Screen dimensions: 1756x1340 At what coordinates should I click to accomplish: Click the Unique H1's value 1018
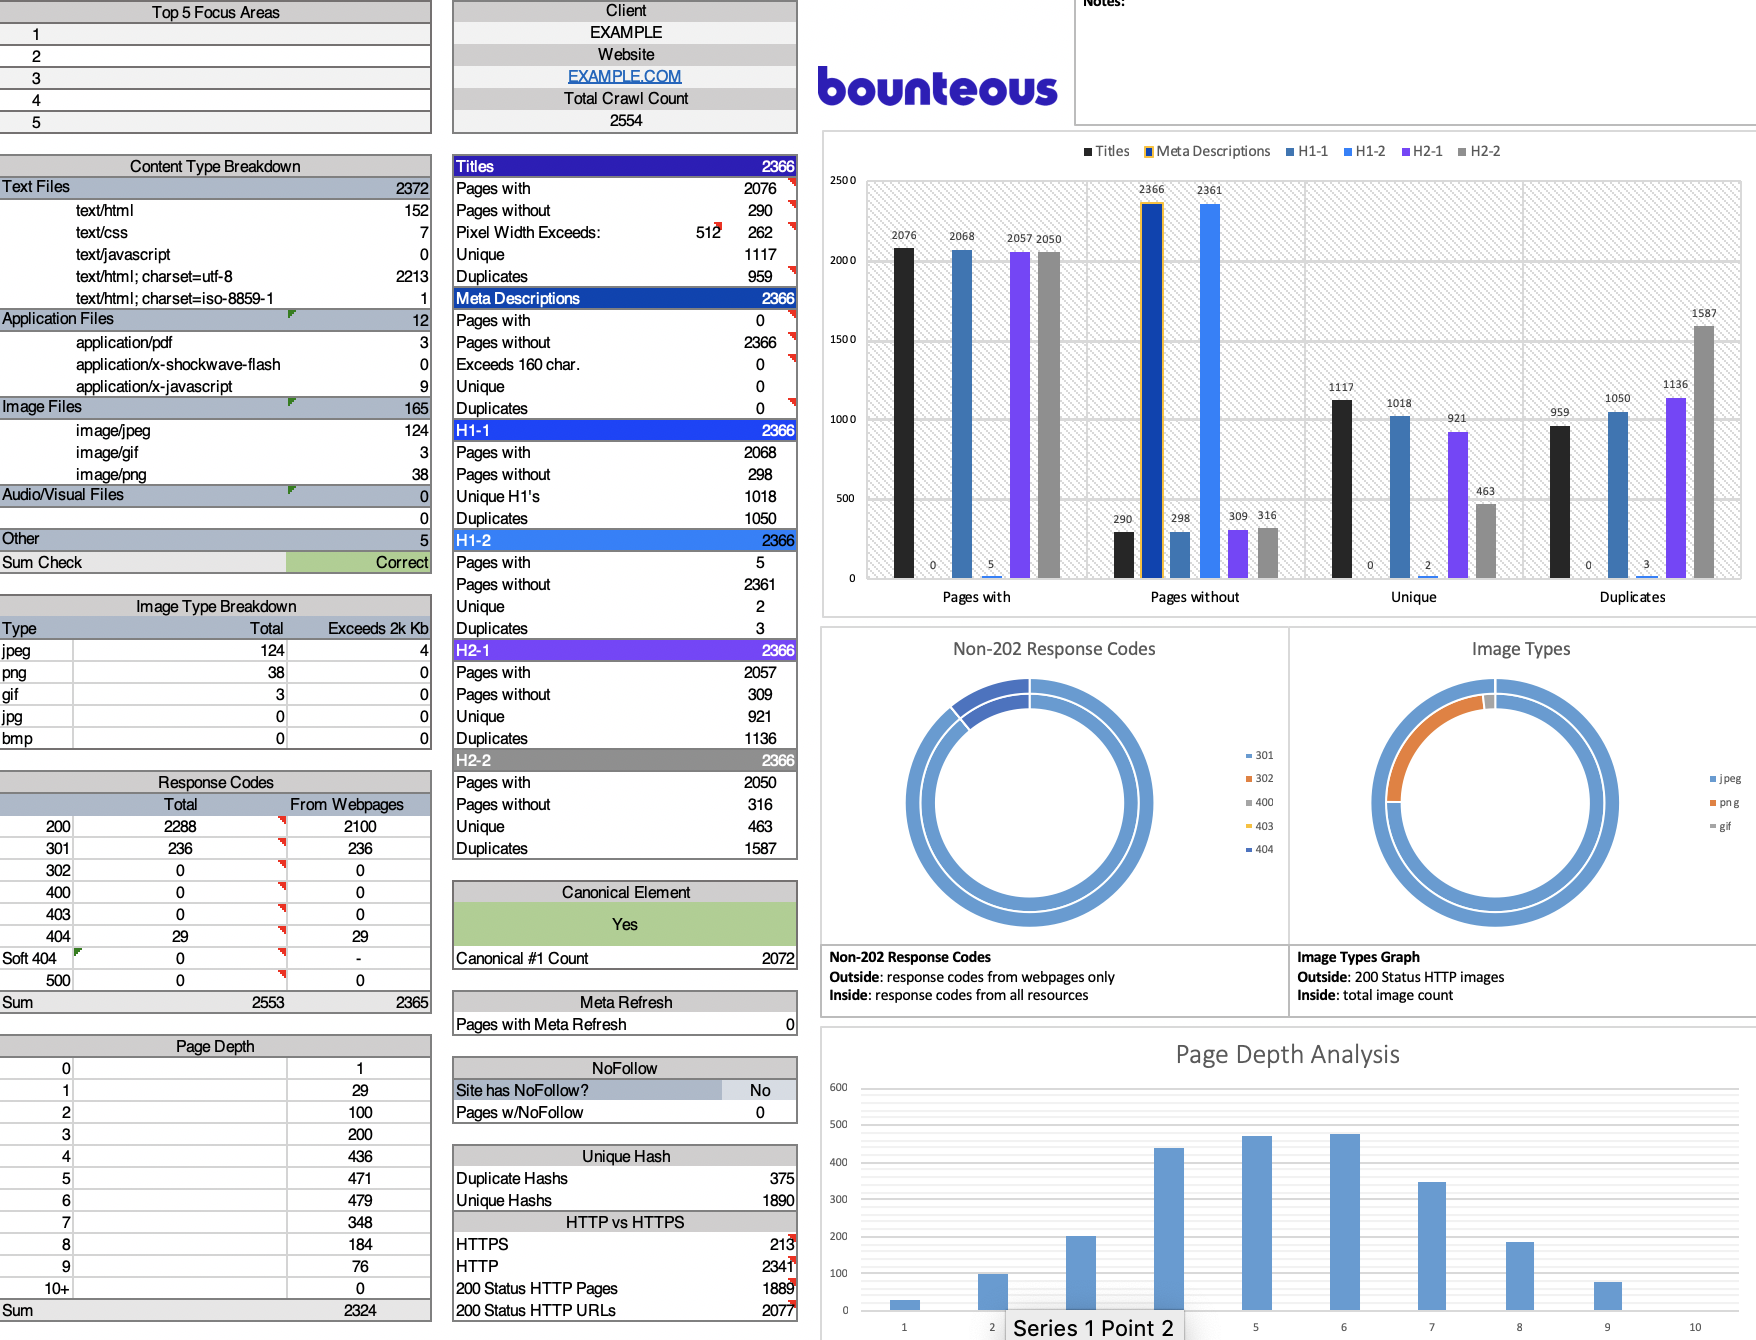click(x=760, y=496)
